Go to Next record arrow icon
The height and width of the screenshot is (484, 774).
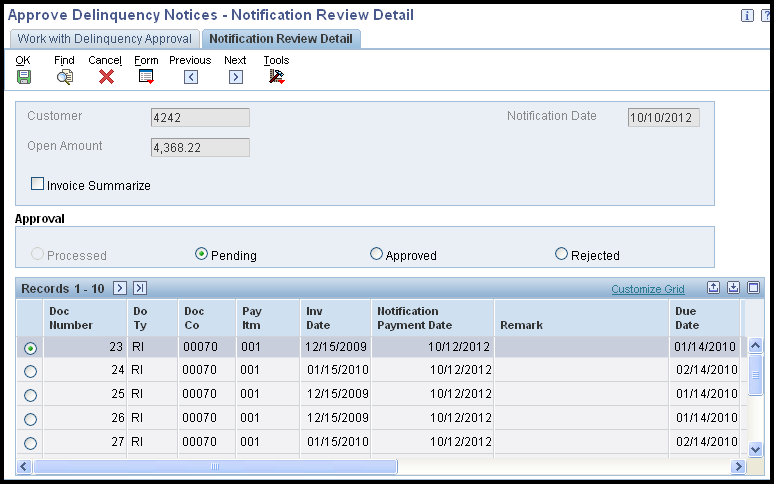pyautogui.click(x=236, y=77)
